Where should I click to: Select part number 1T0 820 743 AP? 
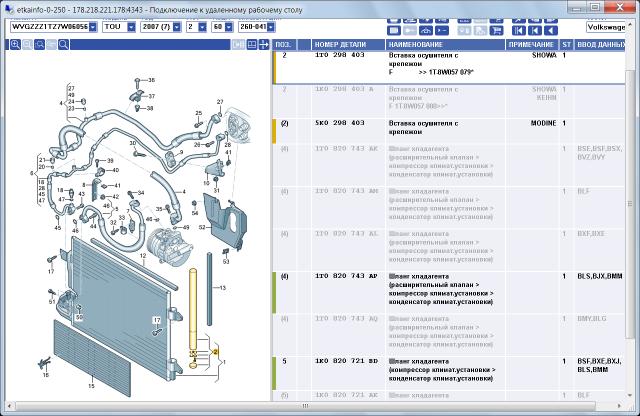pos(346,276)
